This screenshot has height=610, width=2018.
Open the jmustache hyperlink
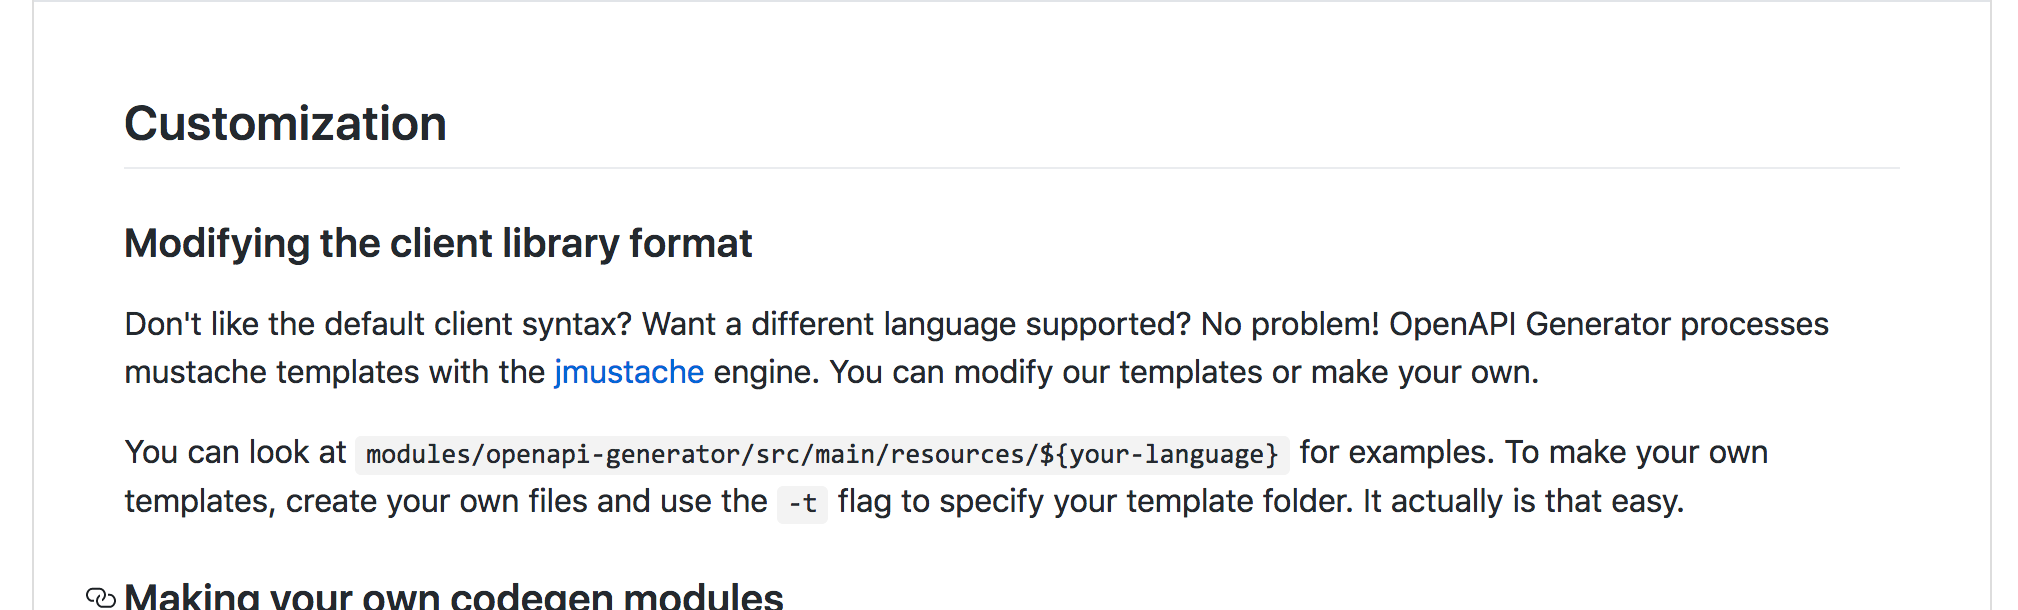(x=629, y=372)
